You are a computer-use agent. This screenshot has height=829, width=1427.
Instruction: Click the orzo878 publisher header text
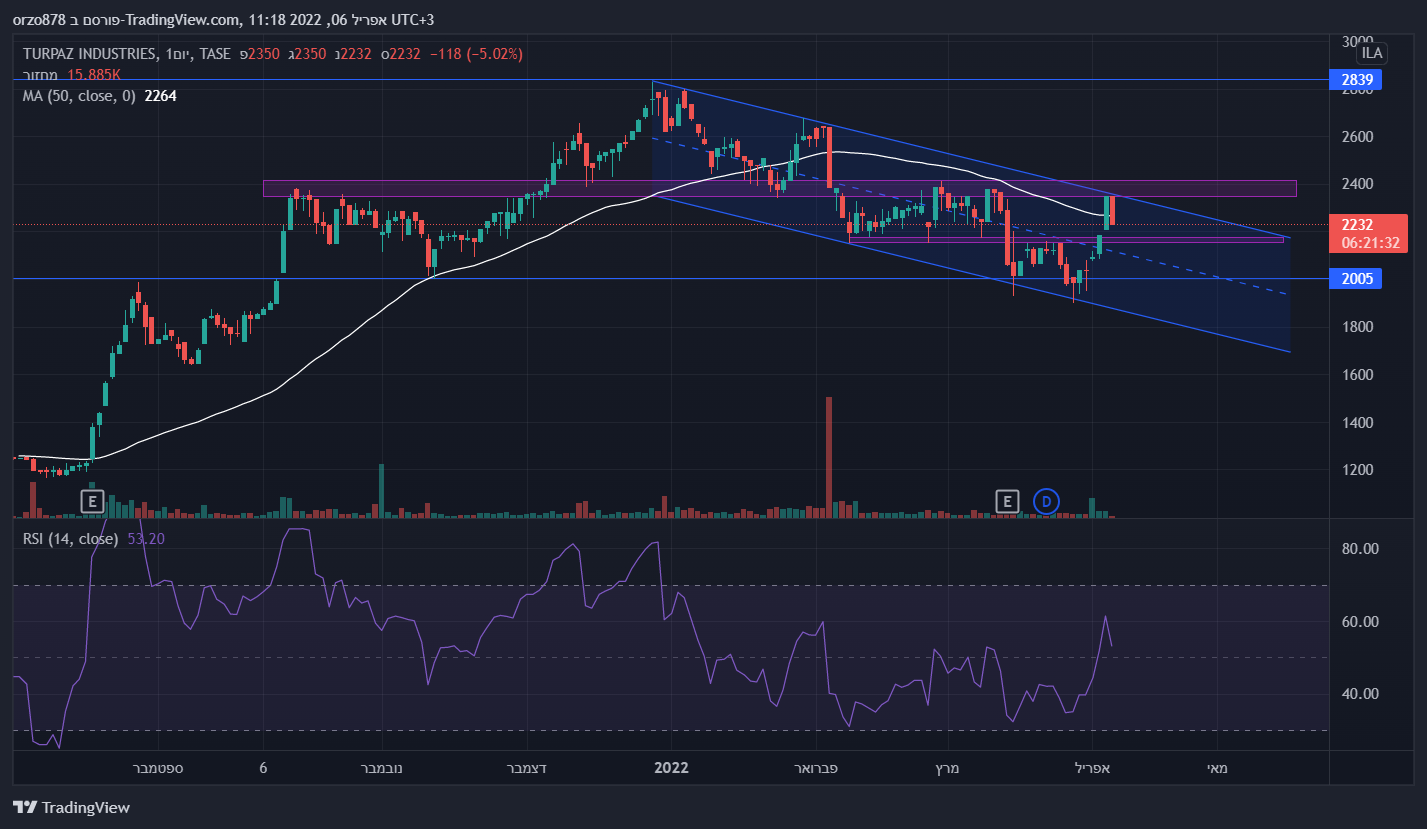pyautogui.click(x=41, y=20)
